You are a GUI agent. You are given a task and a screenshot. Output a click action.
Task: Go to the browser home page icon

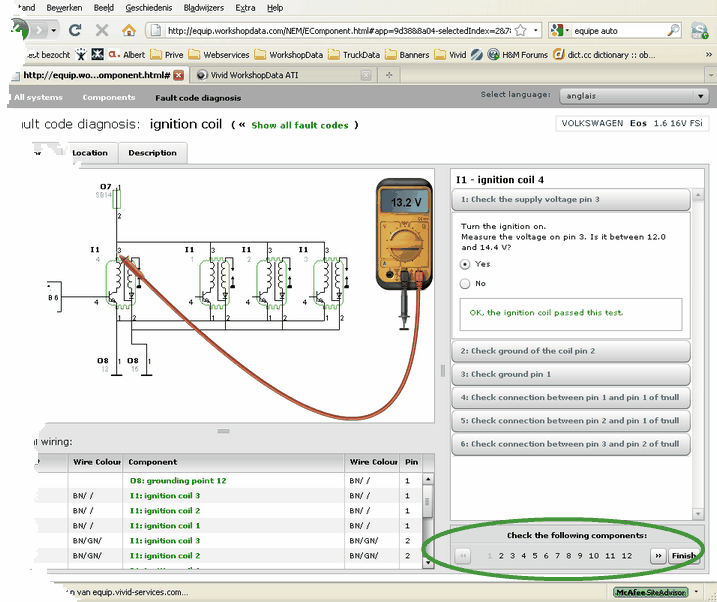tap(129, 31)
